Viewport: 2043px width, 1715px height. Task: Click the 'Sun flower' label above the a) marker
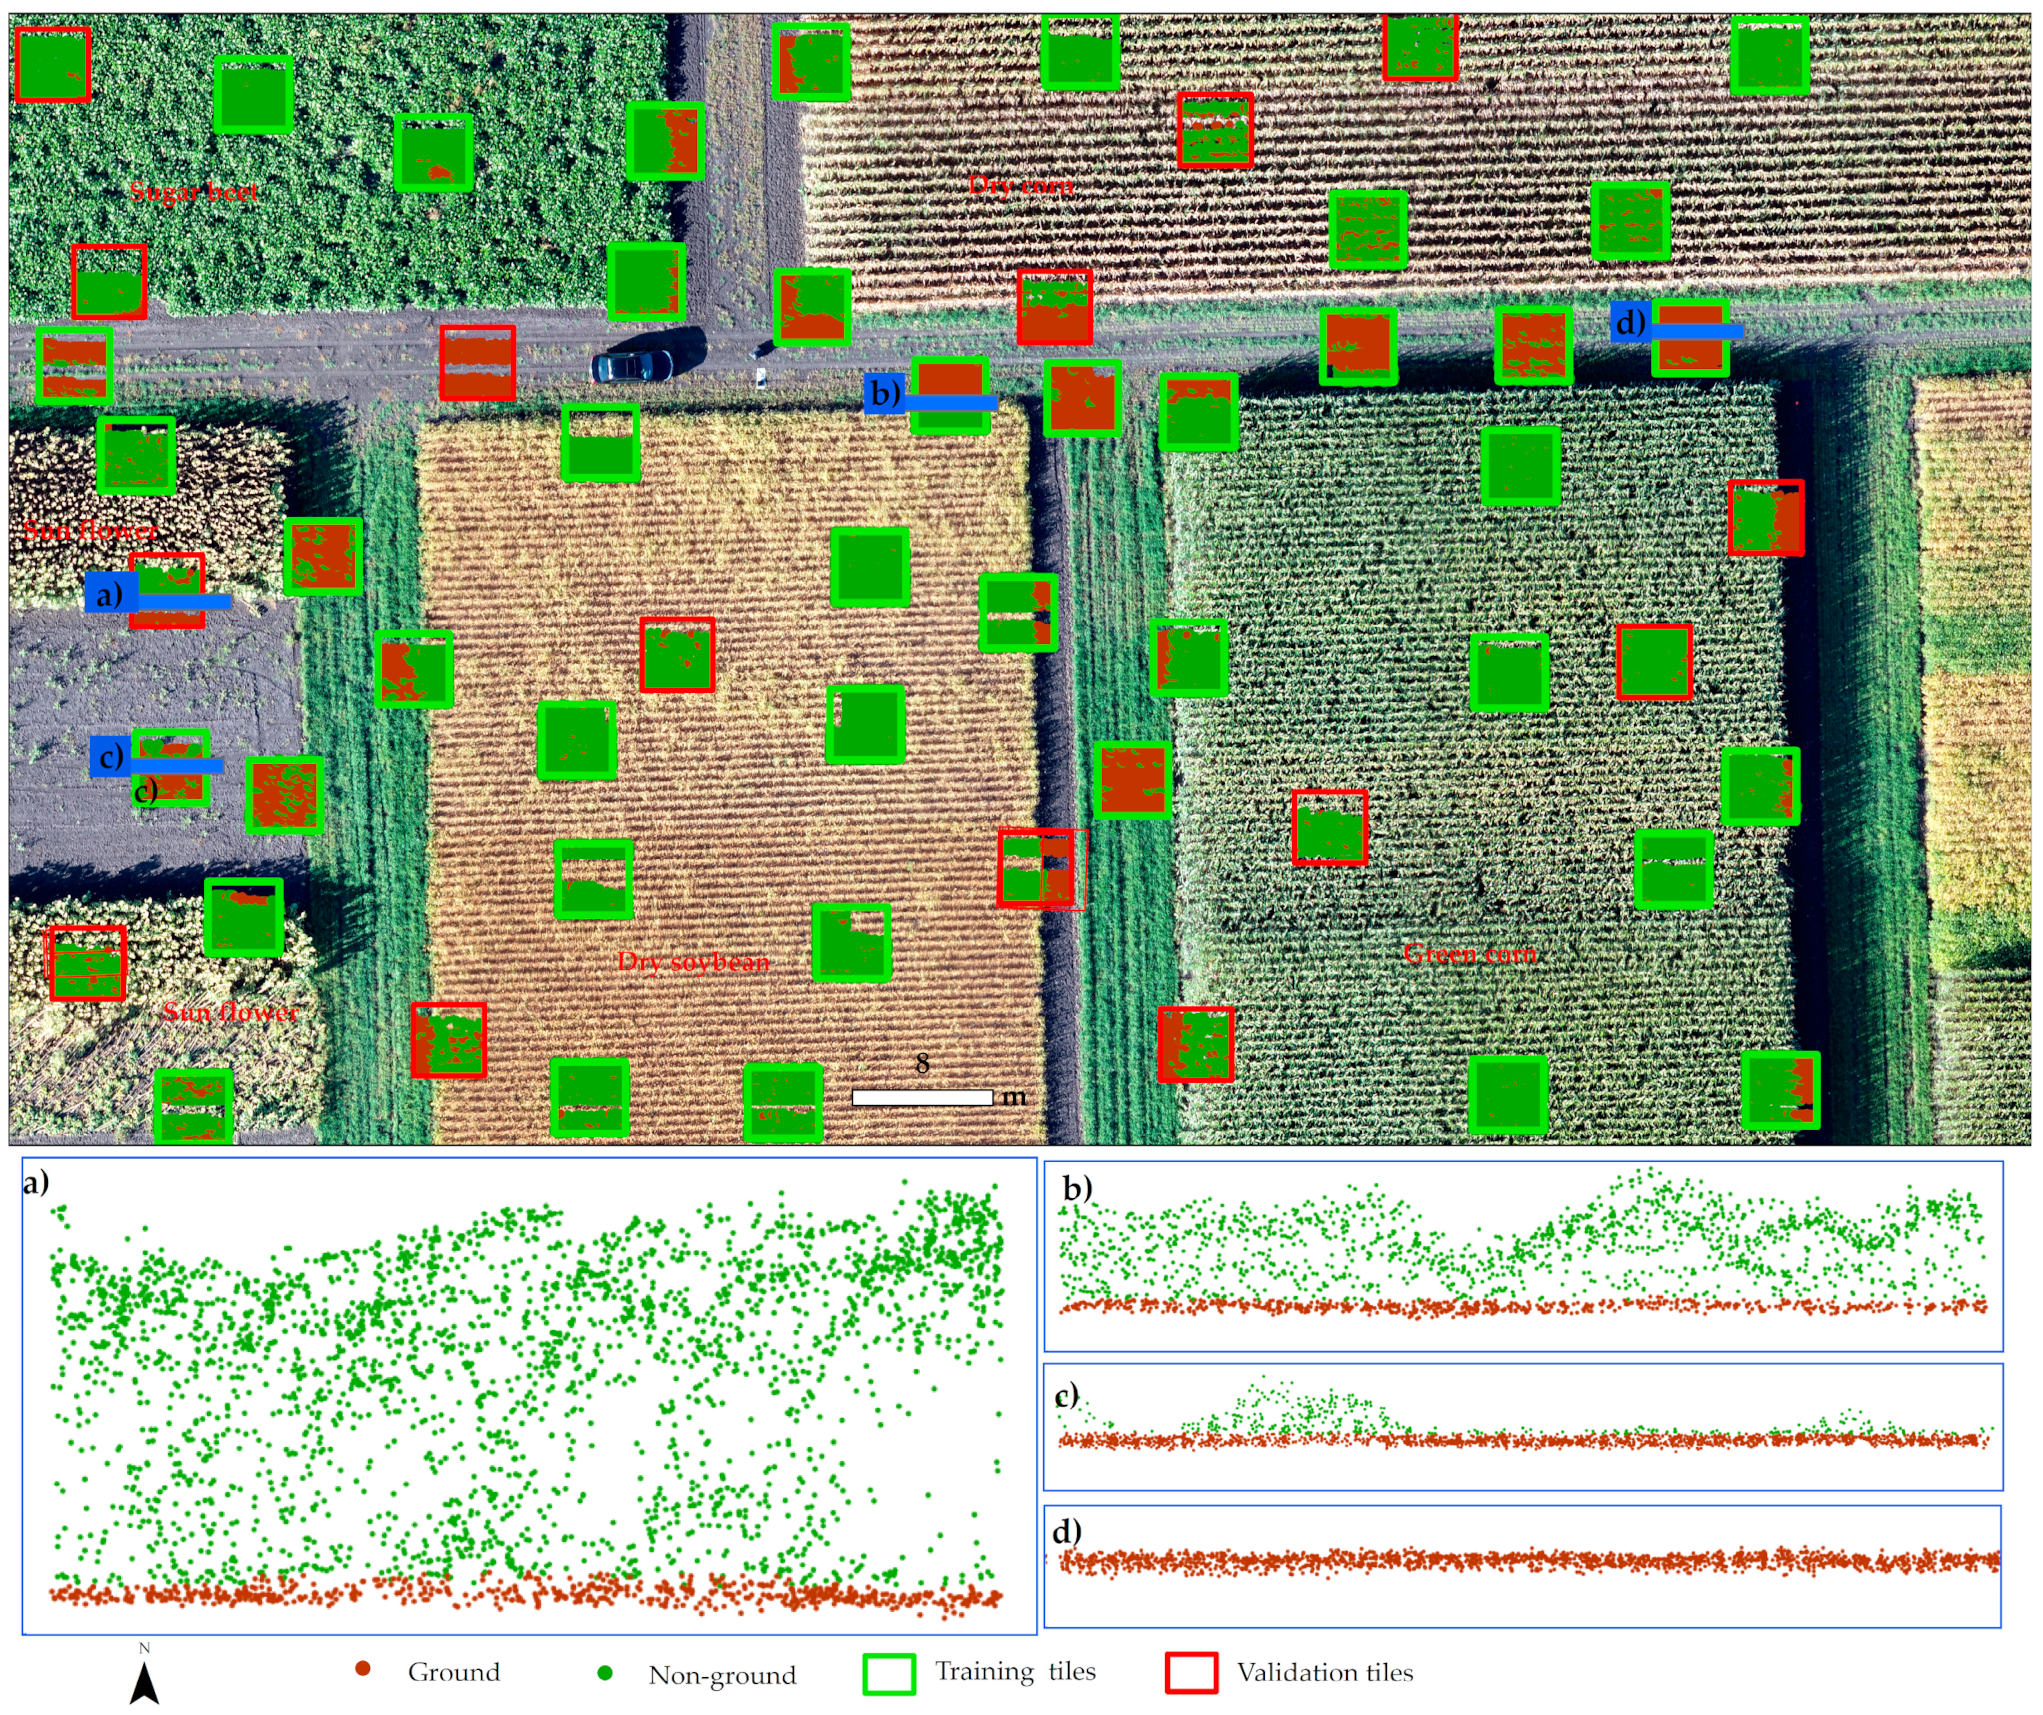tap(91, 530)
